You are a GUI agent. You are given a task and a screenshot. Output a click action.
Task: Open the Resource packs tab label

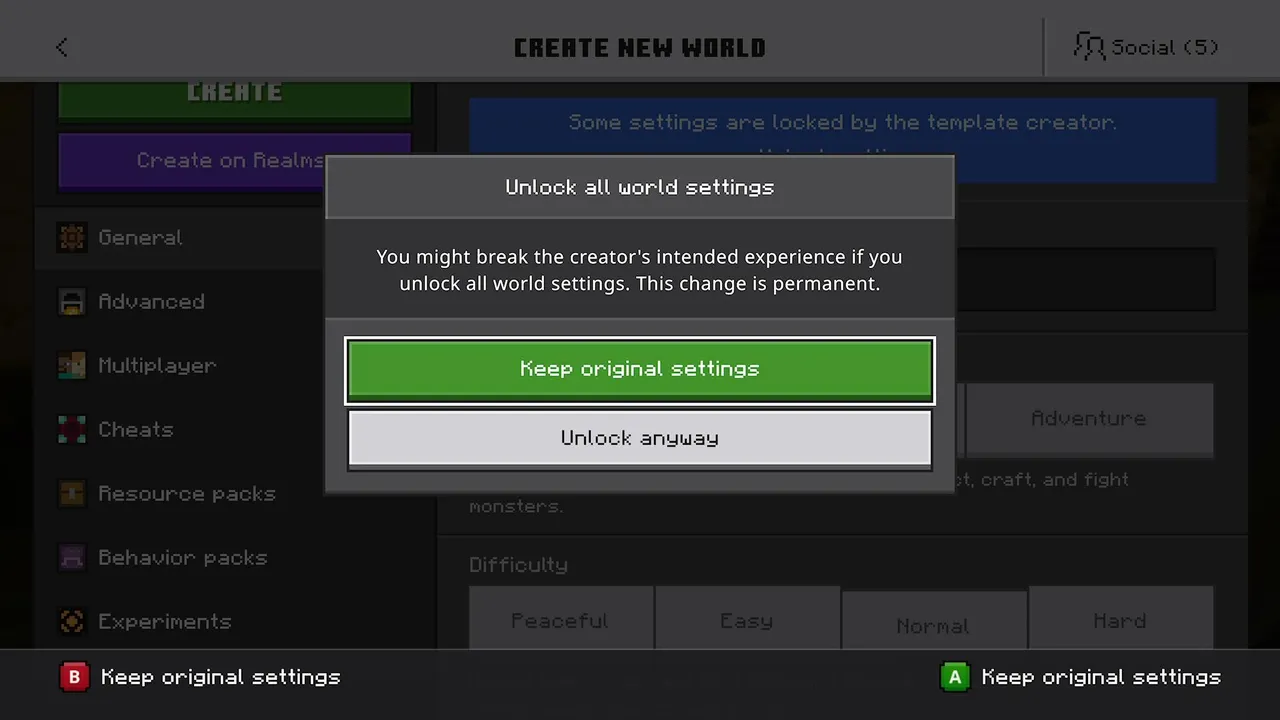pos(187,494)
